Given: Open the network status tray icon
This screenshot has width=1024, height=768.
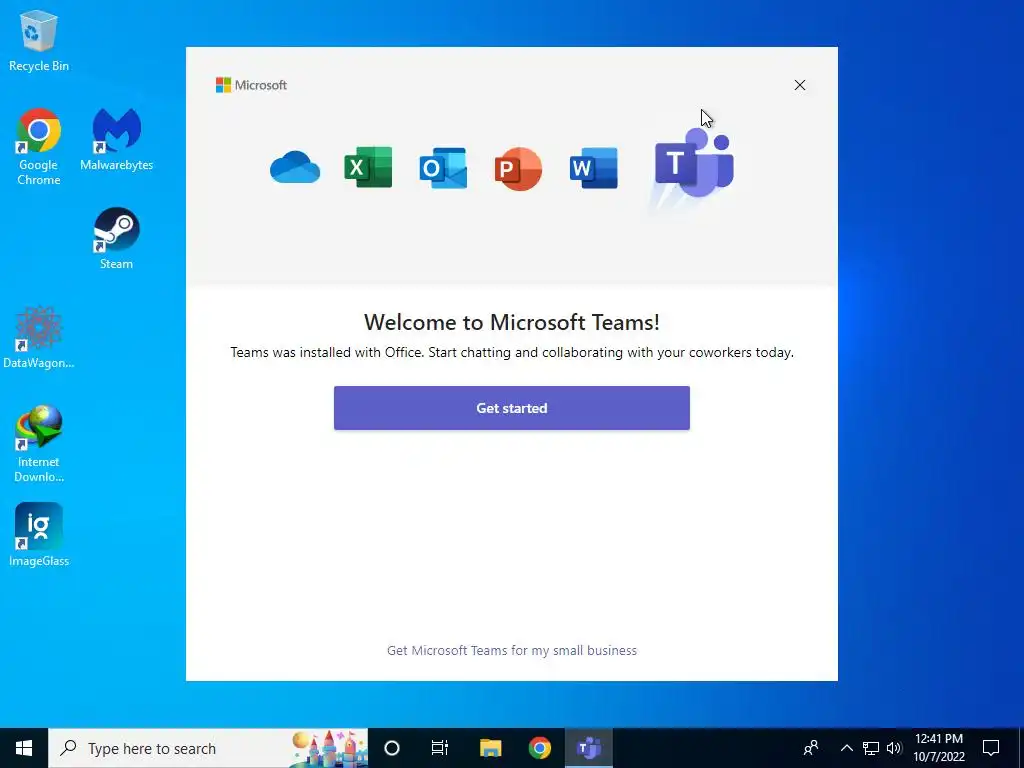Looking at the screenshot, I should [871, 748].
